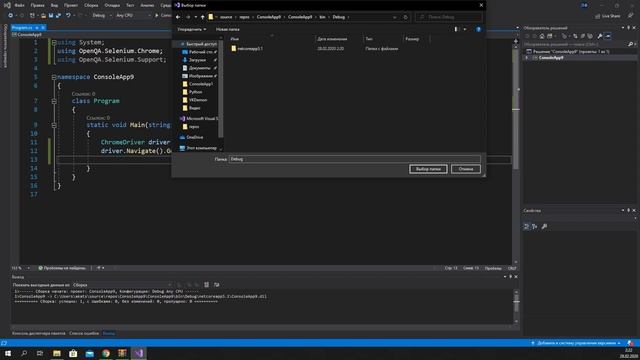This screenshot has width=640, height=360.
Task: Sort by Дата изменения column
Action: coord(332,39)
